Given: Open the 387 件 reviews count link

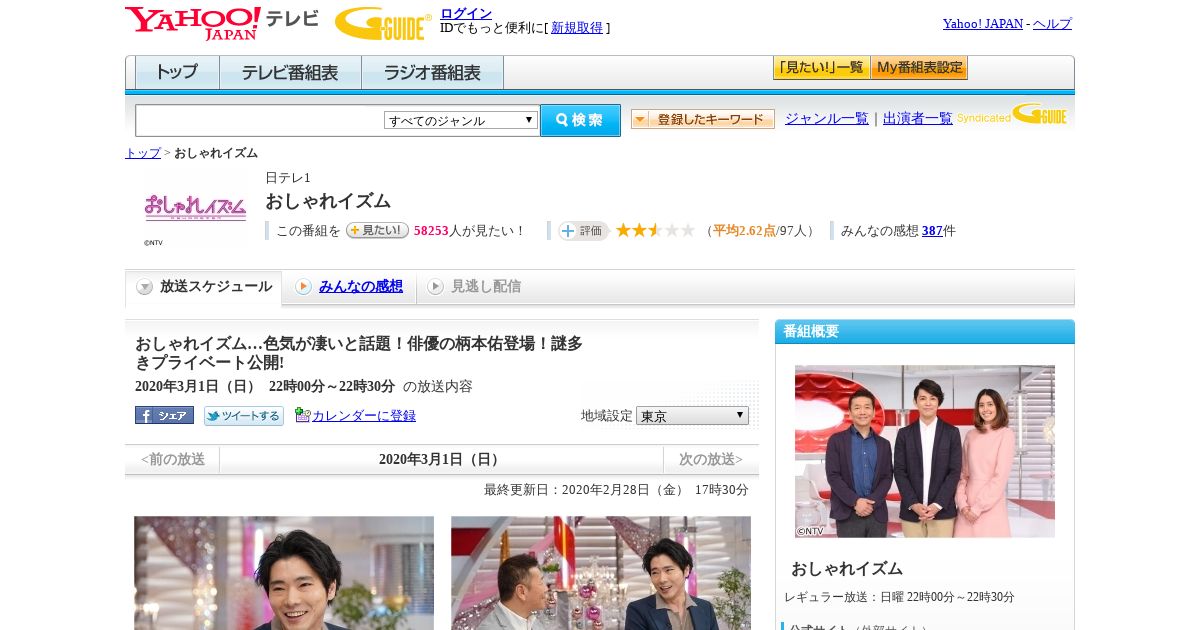Looking at the screenshot, I should coord(932,231).
